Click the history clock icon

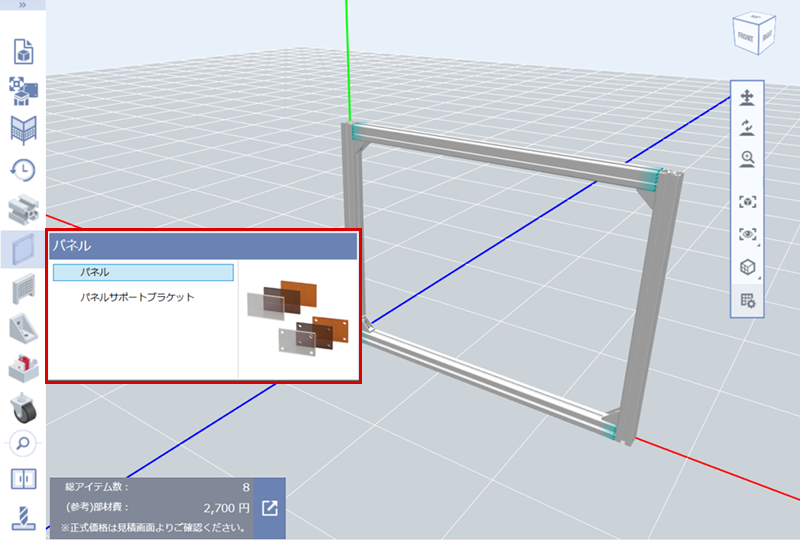point(22,170)
